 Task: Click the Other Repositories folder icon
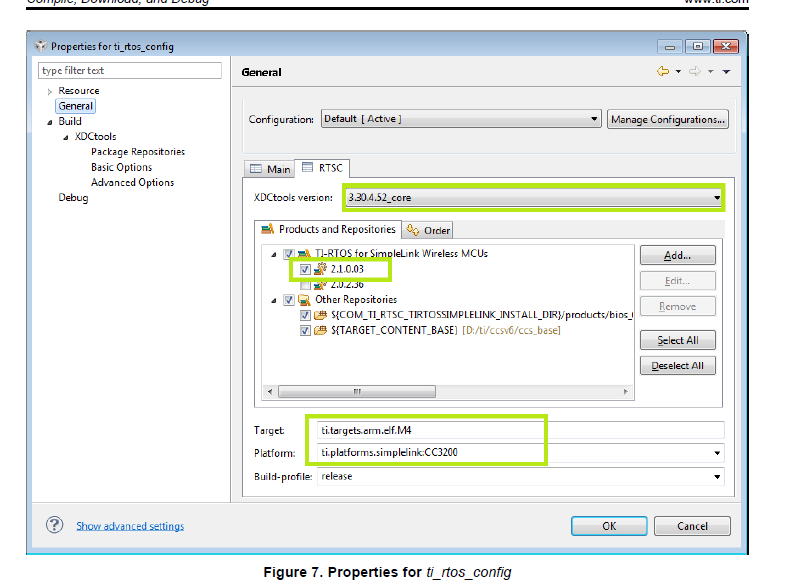pos(304,300)
